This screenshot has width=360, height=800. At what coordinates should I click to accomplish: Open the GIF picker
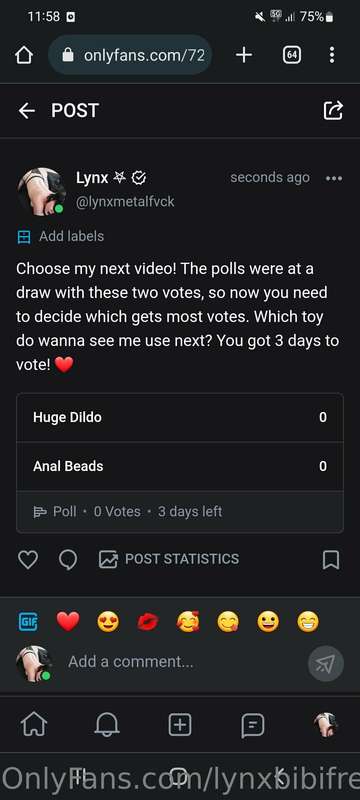(x=28, y=621)
